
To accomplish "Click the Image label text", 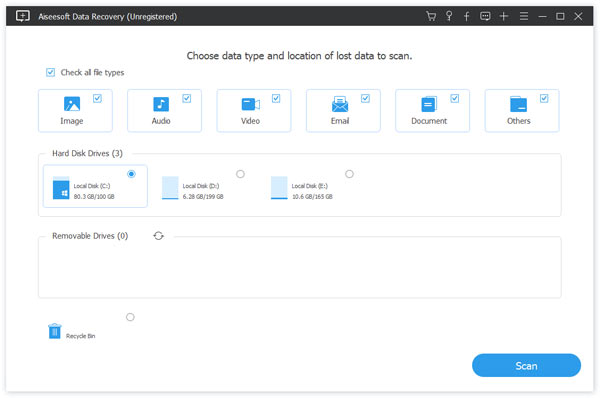I will [x=72, y=121].
